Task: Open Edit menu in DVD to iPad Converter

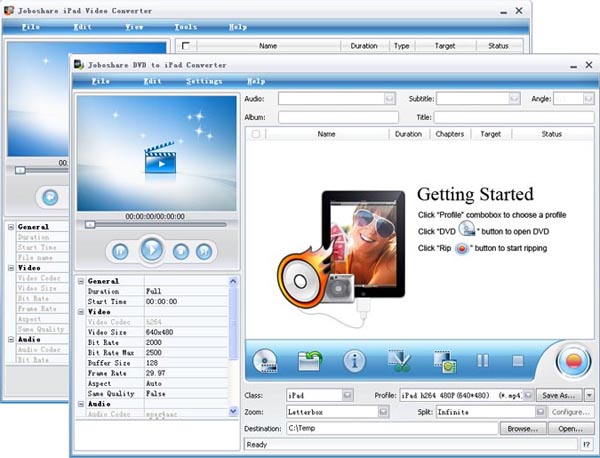Action: (x=152, y=81)
